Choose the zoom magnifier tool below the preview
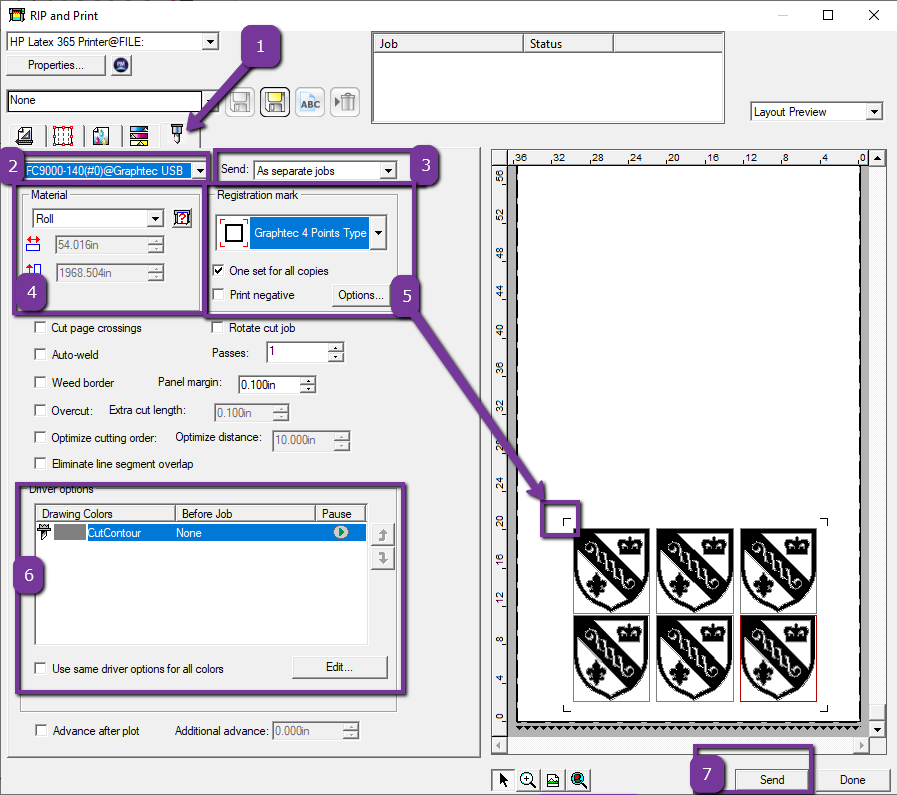The height and width of the screenshot is (795, 897). (x=528, y=779)
